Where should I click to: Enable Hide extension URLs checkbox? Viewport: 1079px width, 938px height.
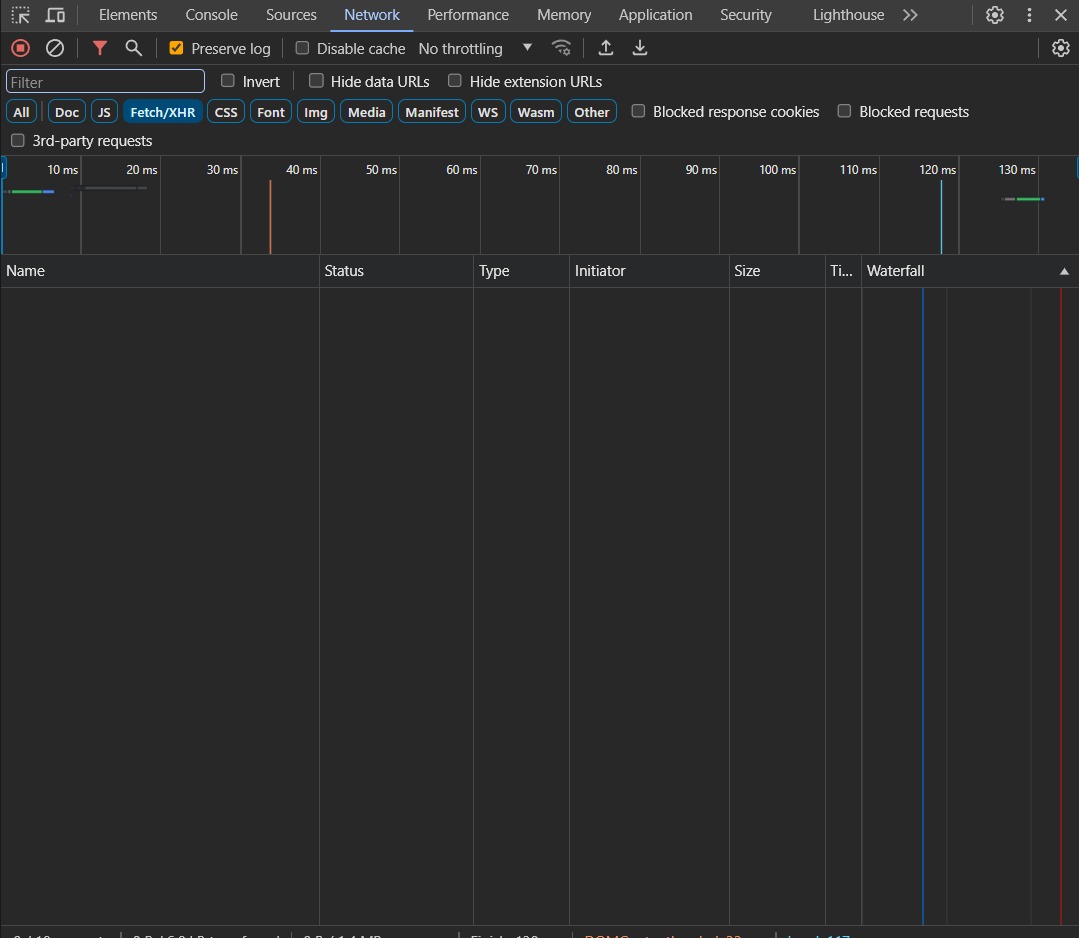(x=455, y=81)
